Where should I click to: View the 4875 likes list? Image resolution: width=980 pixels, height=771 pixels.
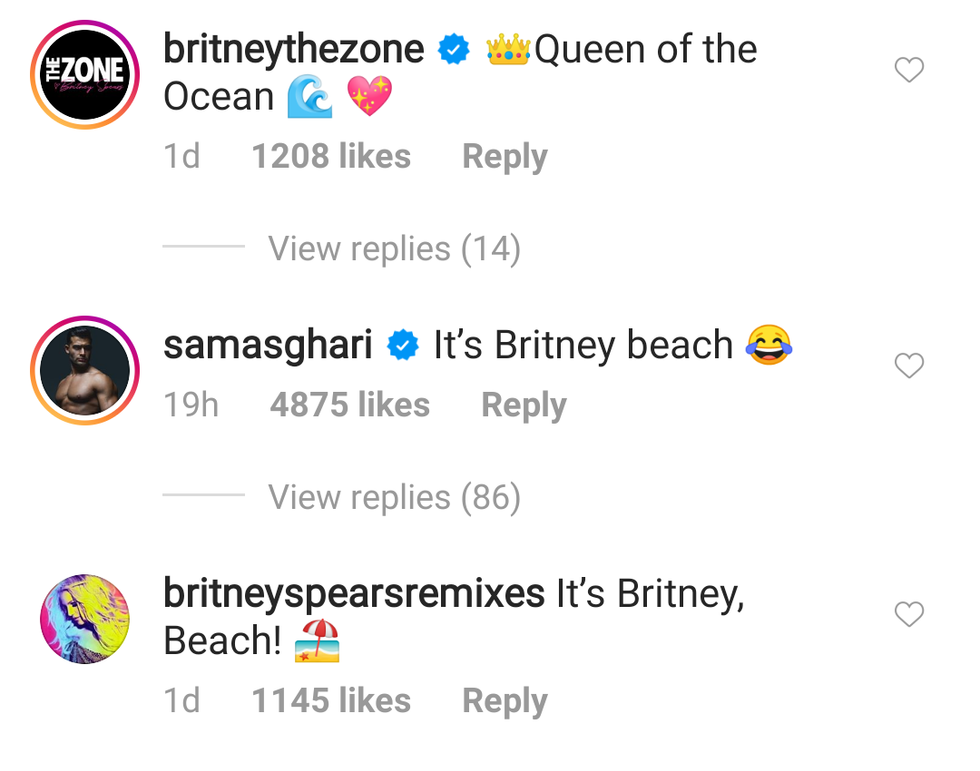[x=350, y=405]
